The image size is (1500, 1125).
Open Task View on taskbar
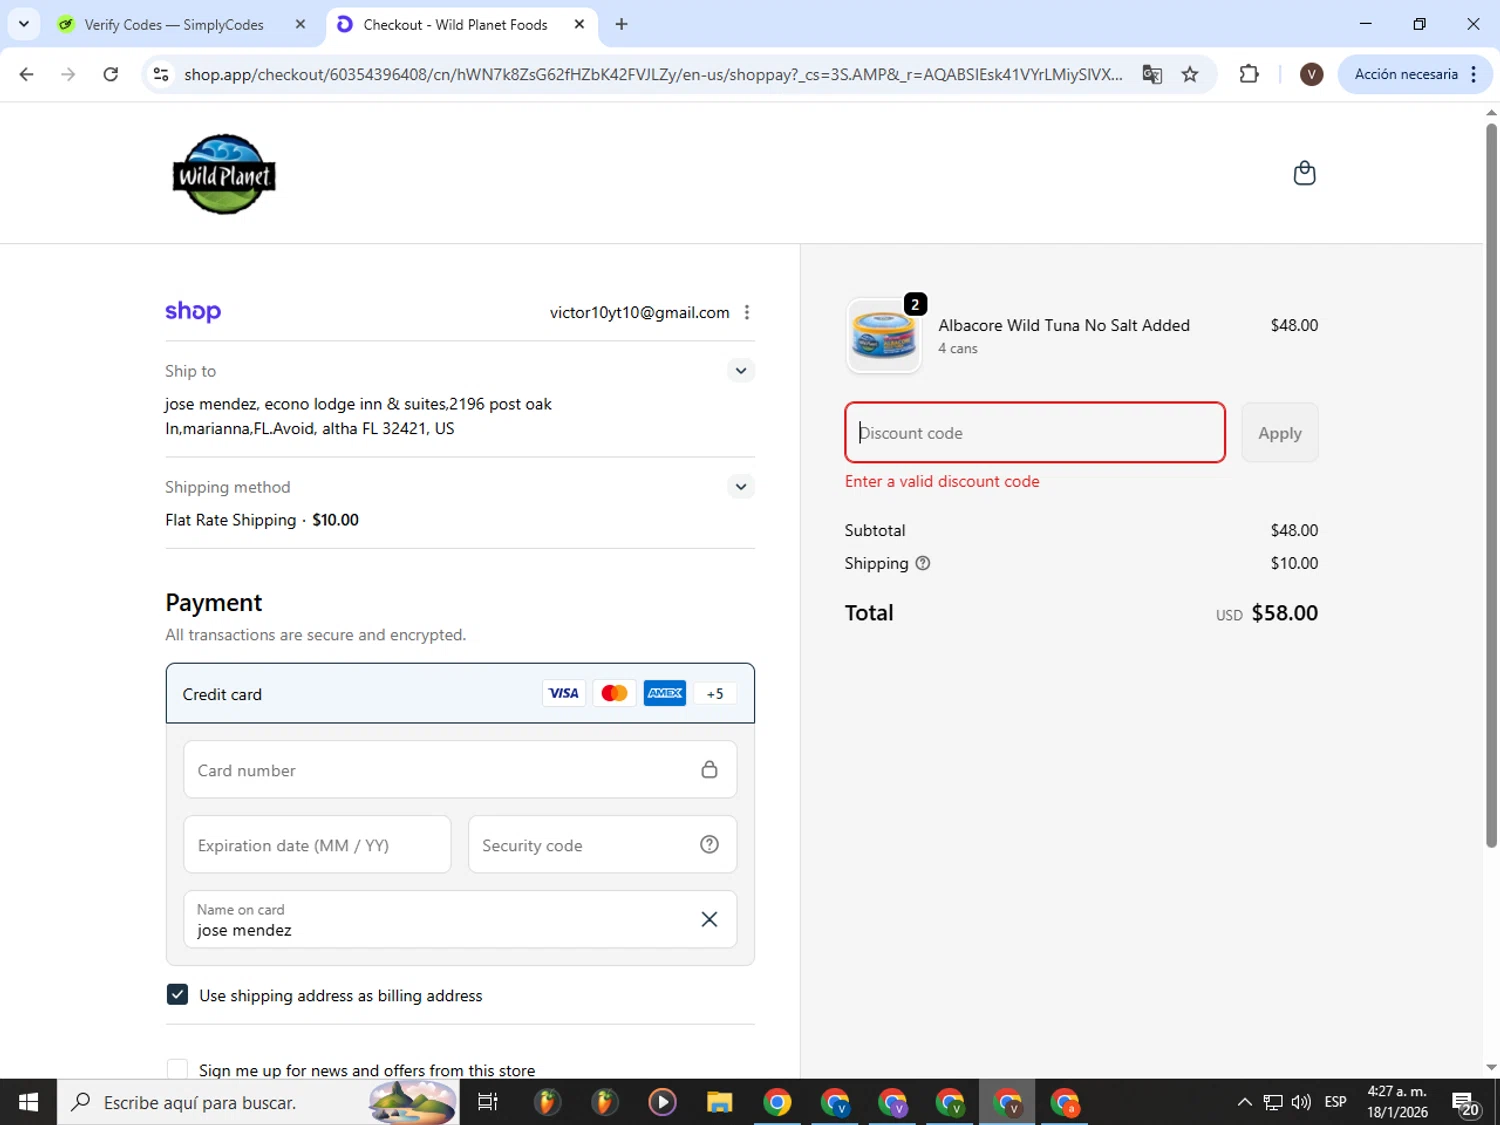tap(488, 1102)
